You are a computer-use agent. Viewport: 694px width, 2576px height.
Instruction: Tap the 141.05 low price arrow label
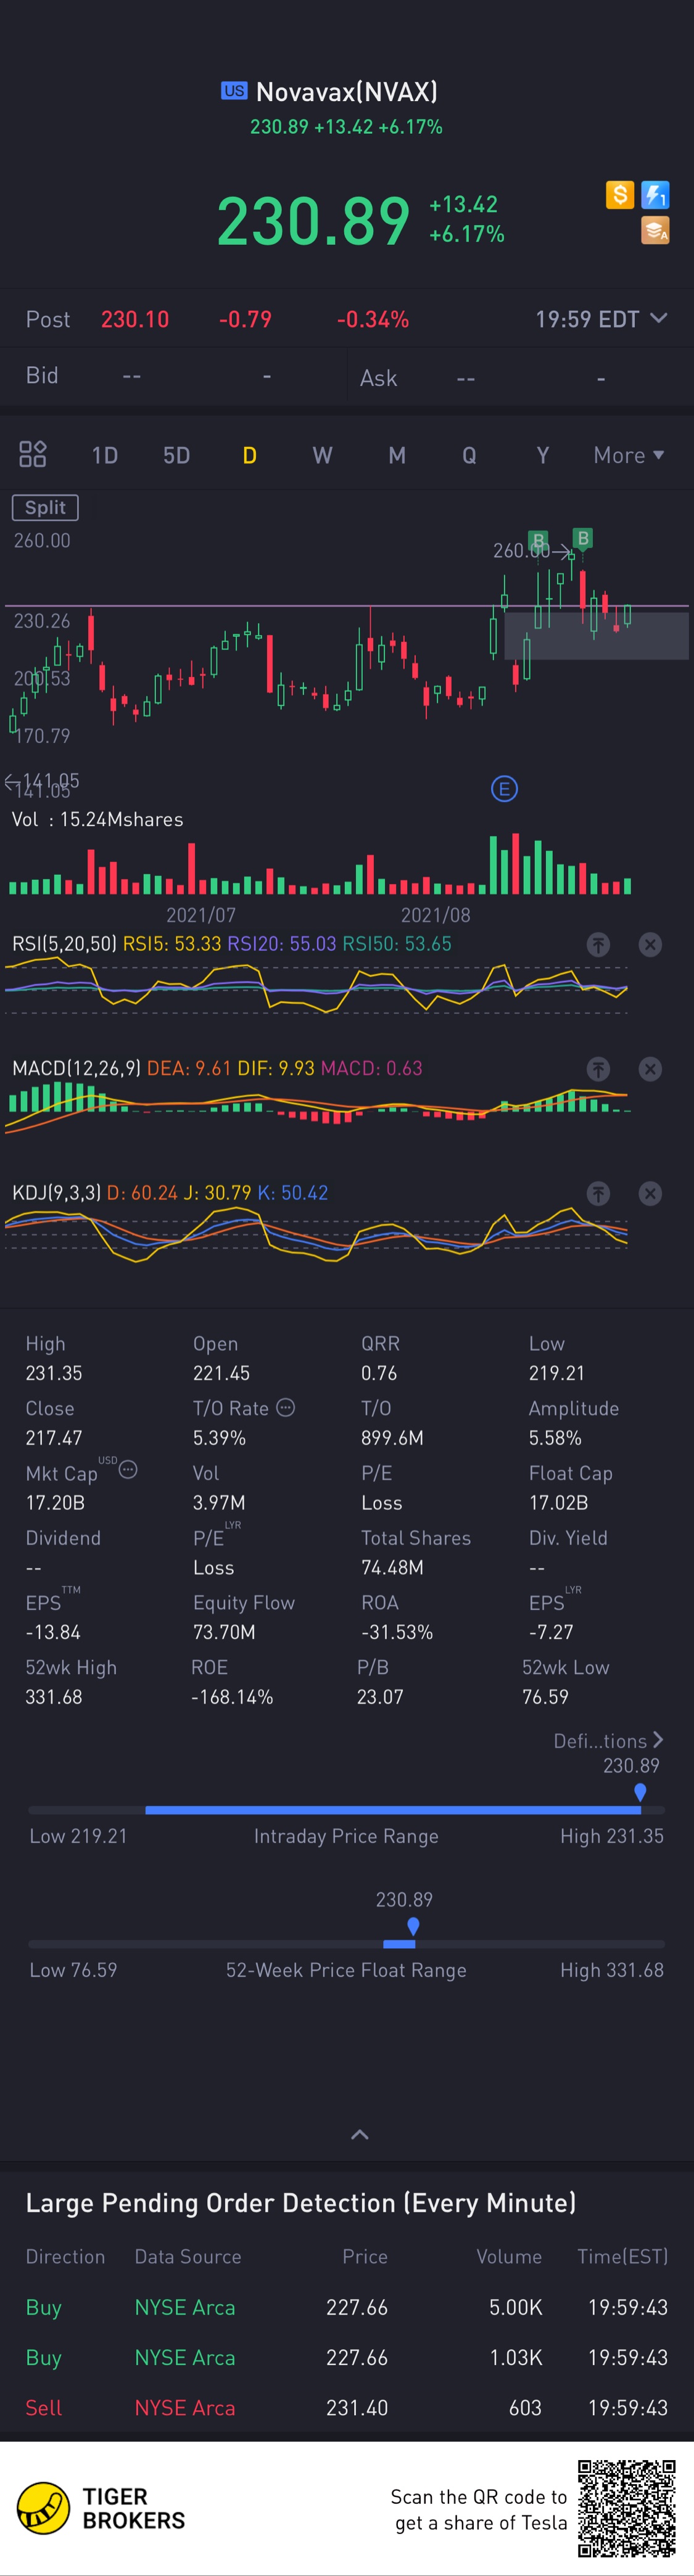[x=41, y=781]
